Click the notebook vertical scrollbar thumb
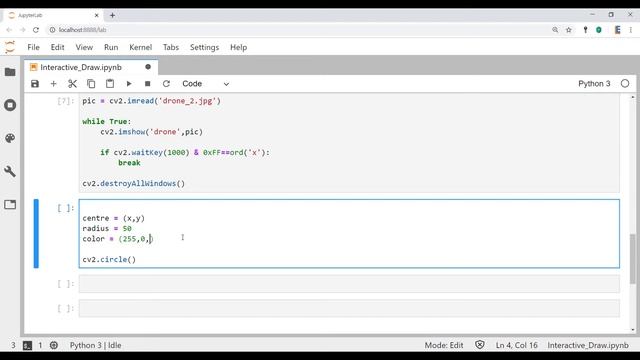Image resolution: width=640 pixels, height=360 pixels. tap(632, 258)
